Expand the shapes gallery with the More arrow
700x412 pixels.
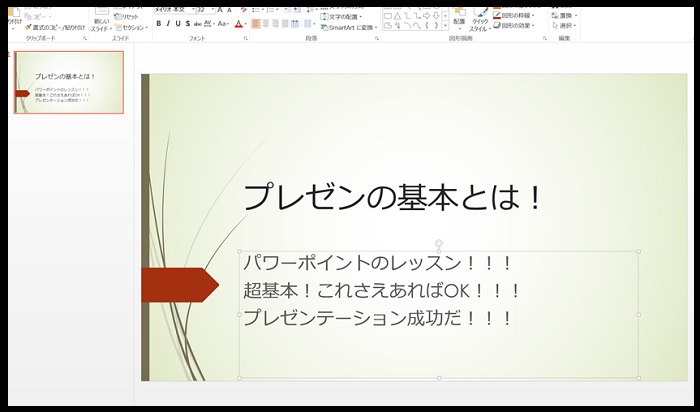coord(445,26)
